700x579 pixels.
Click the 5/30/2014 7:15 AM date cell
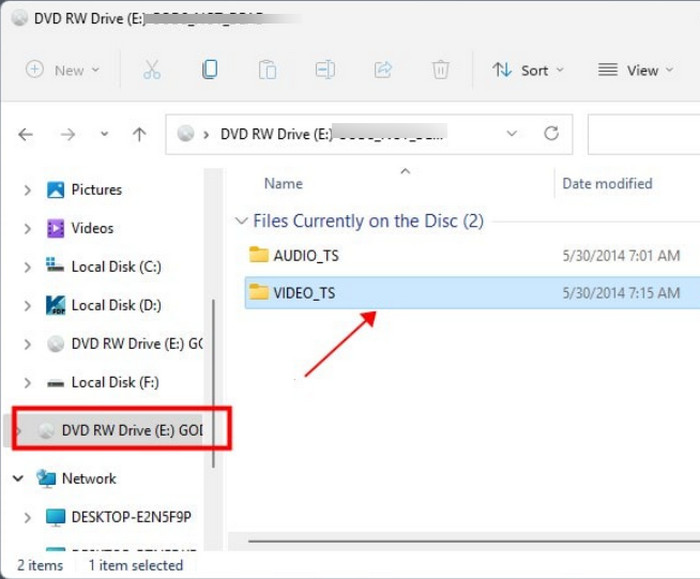tap(621, 293)
